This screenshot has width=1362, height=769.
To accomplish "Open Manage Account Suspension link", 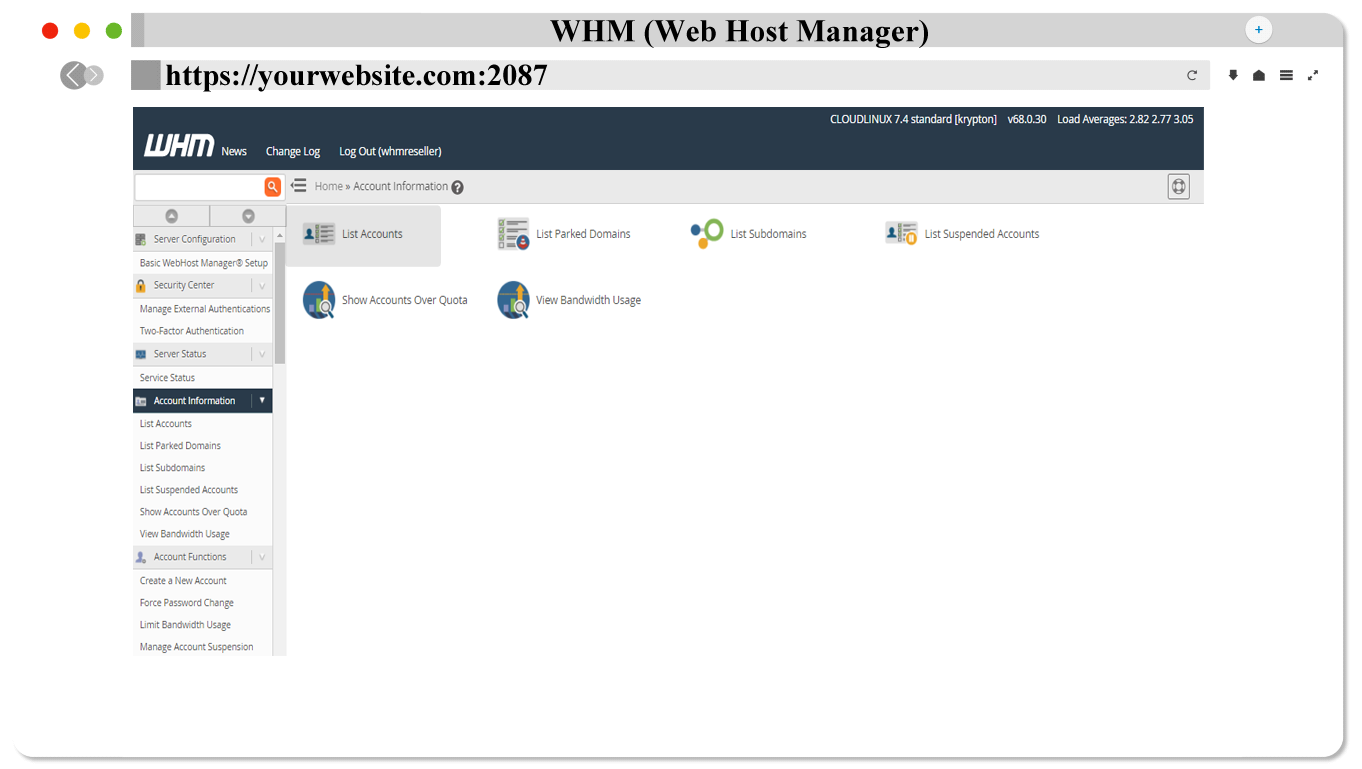I will (x=196, y=647).
